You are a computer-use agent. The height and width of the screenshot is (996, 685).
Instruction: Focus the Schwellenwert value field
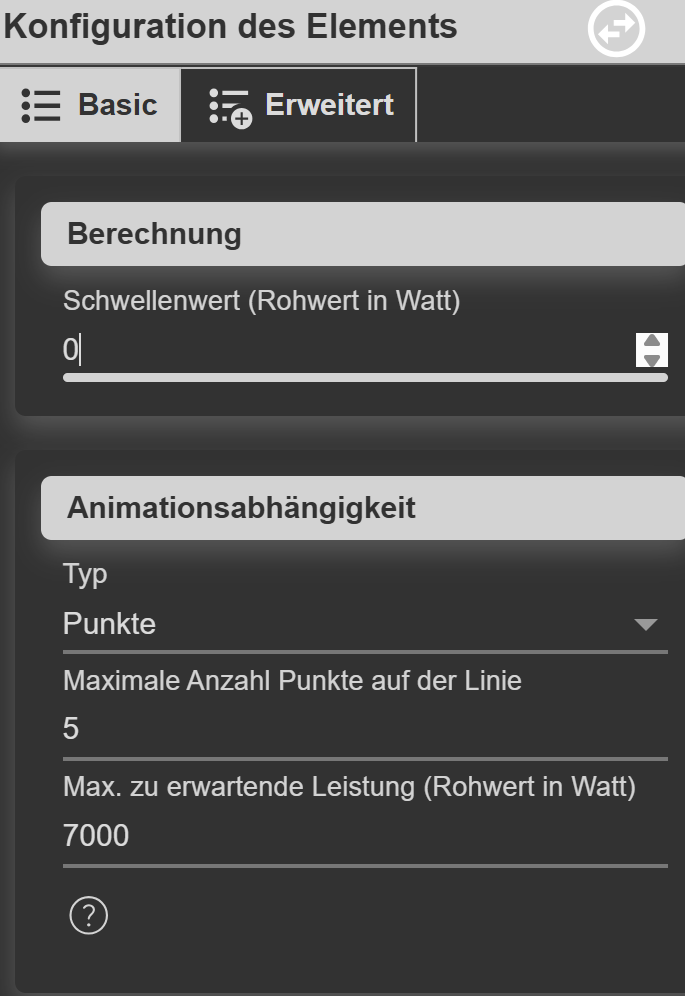pos(340,350)
